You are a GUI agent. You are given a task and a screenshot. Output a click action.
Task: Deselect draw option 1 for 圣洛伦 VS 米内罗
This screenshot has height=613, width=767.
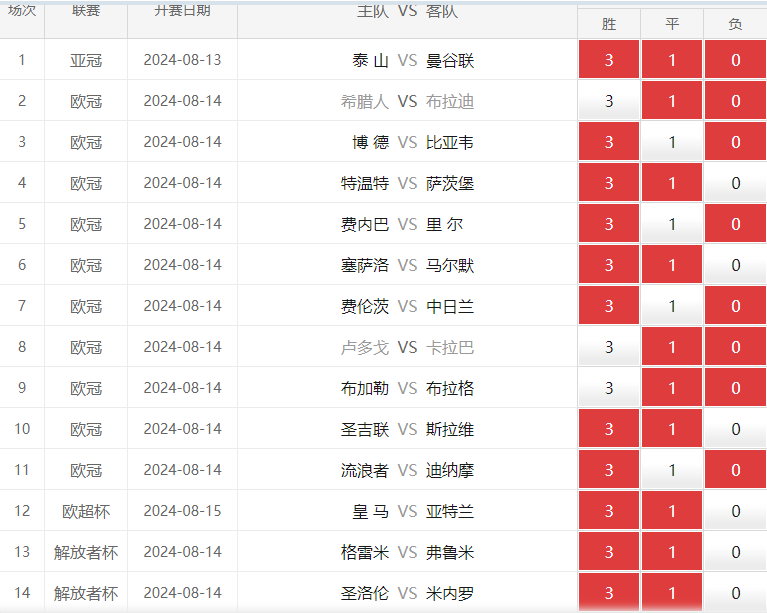[x=672, y=593]
